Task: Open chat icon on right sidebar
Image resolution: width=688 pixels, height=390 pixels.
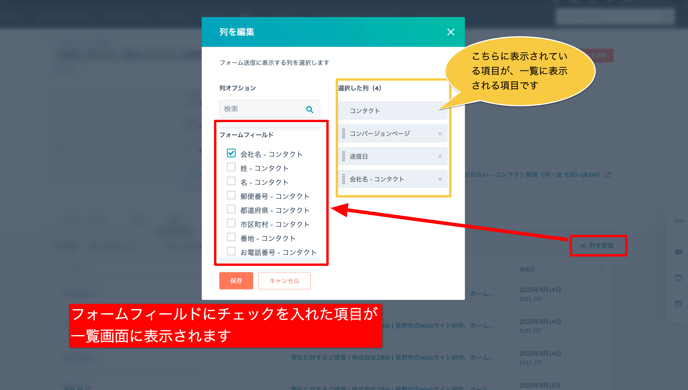Action: point(678,252)
